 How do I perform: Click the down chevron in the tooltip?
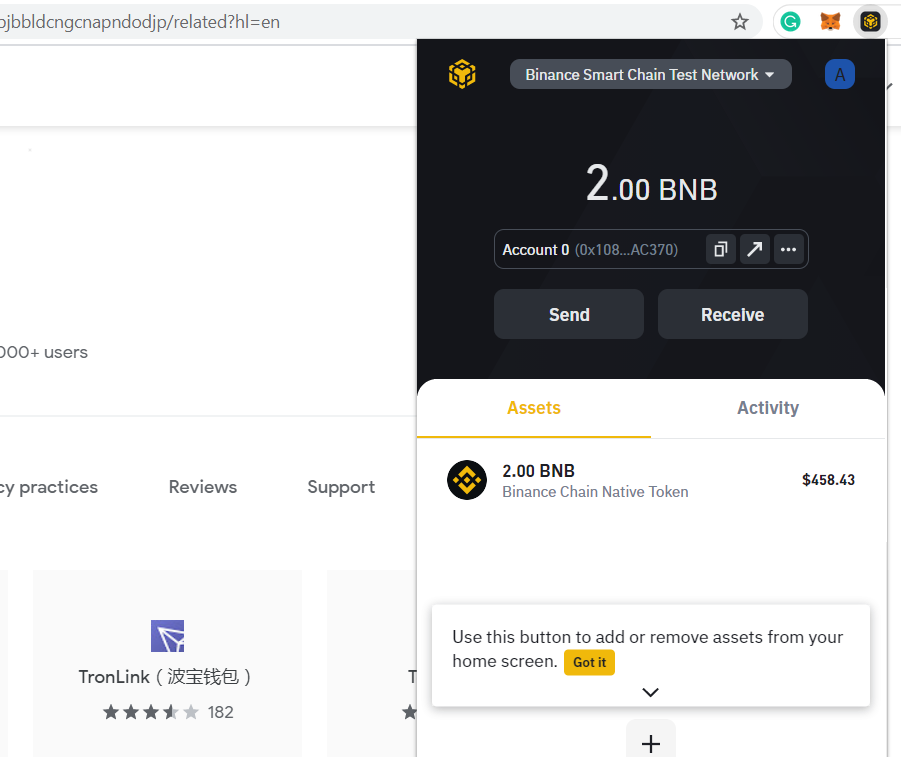click(650, 692)
